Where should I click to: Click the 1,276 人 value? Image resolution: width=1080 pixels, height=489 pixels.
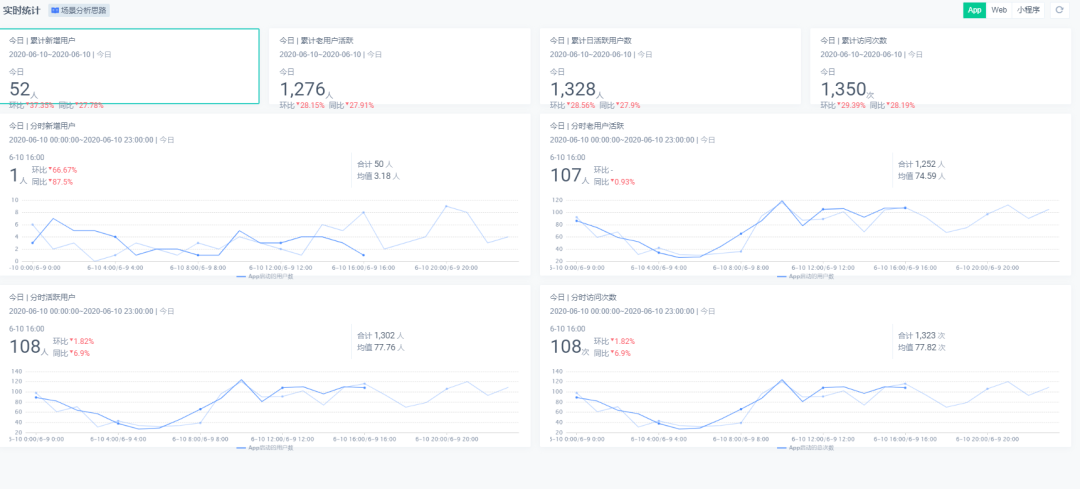click(307, 90)
